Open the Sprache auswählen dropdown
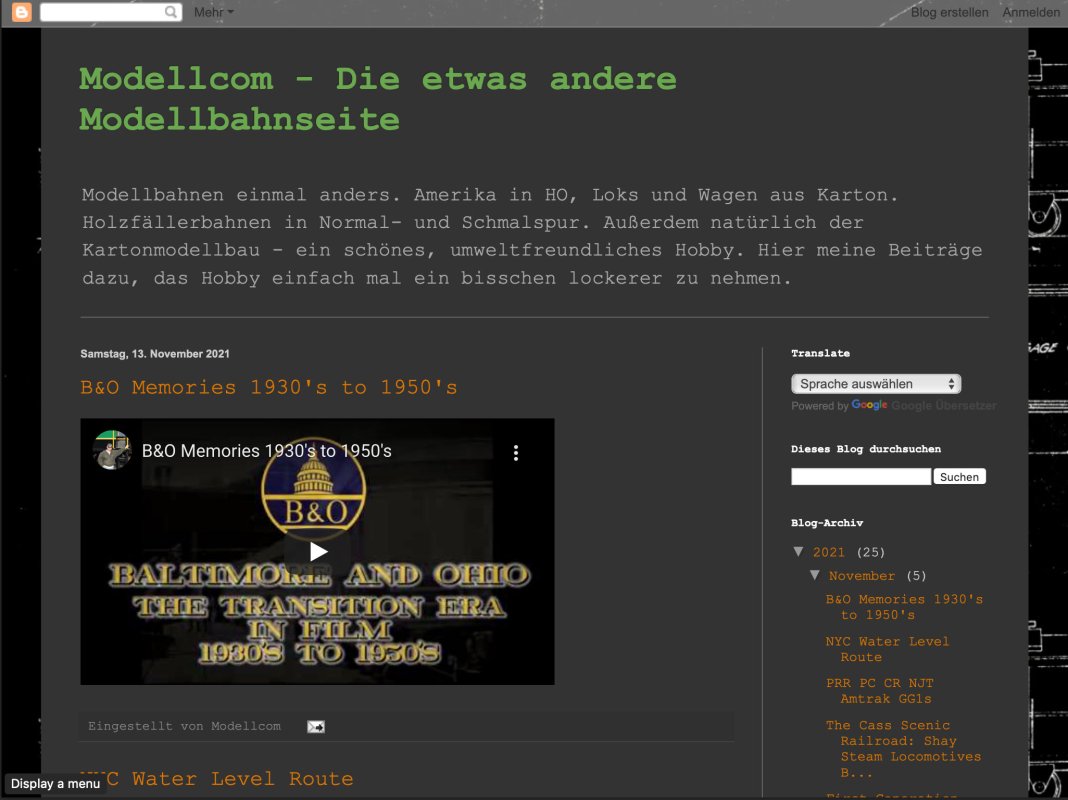Image resolution: width=1068 pixels, height=800 pixels. [x=876, y=384]
